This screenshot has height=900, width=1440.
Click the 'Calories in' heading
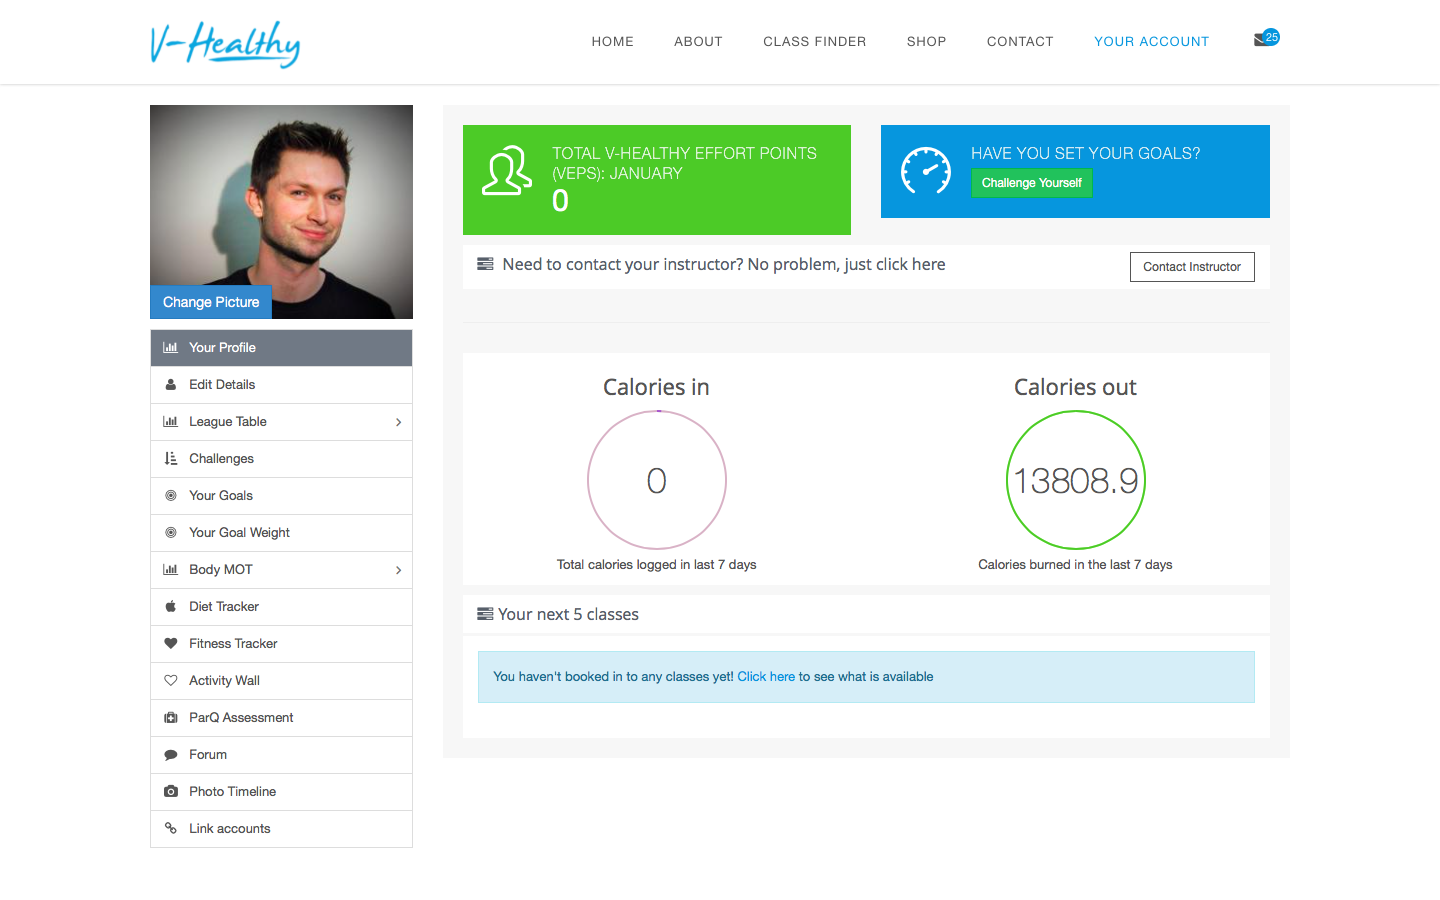point(656,387)
